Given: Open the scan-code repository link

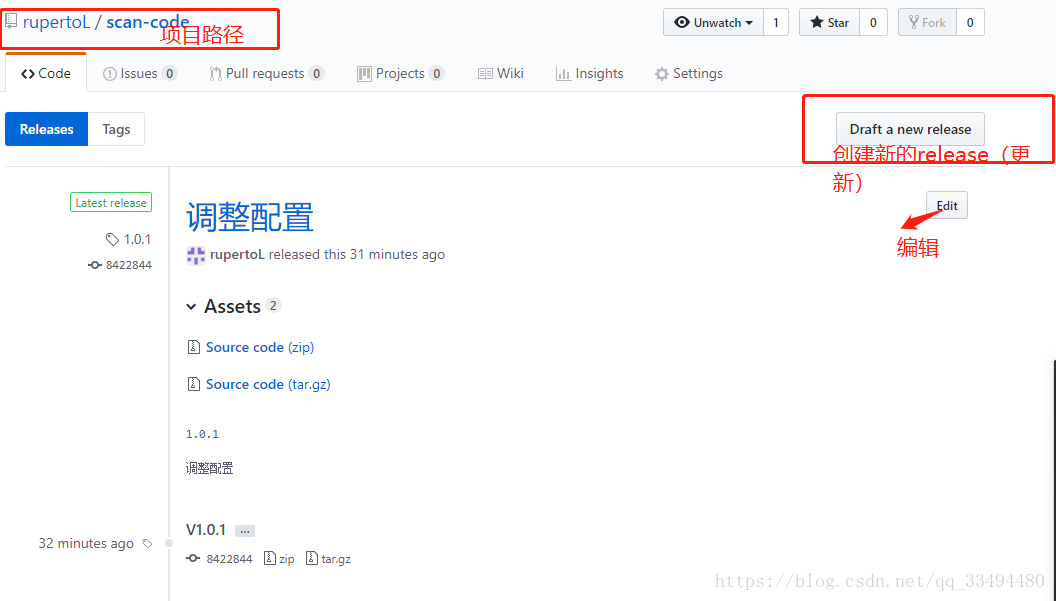Looking at the screenshot, I should tap(147, 22).
